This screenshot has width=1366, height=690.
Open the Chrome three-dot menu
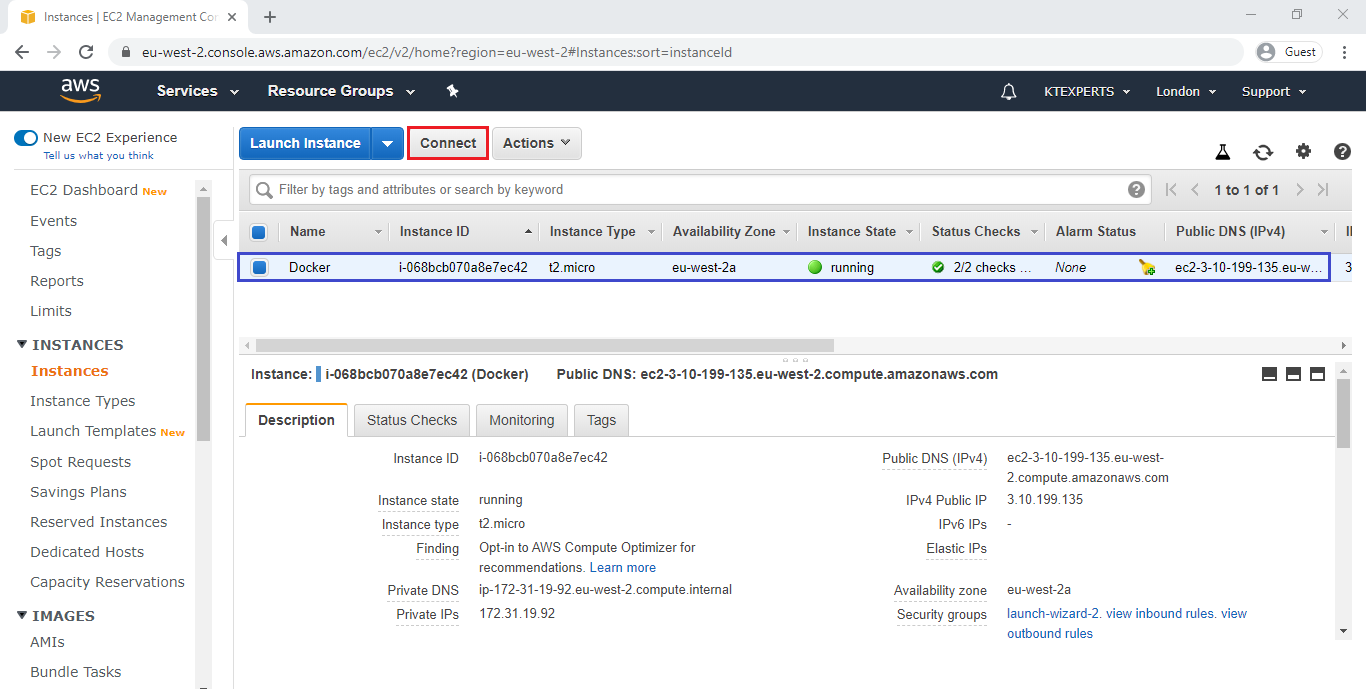(x=1345, y=52)
